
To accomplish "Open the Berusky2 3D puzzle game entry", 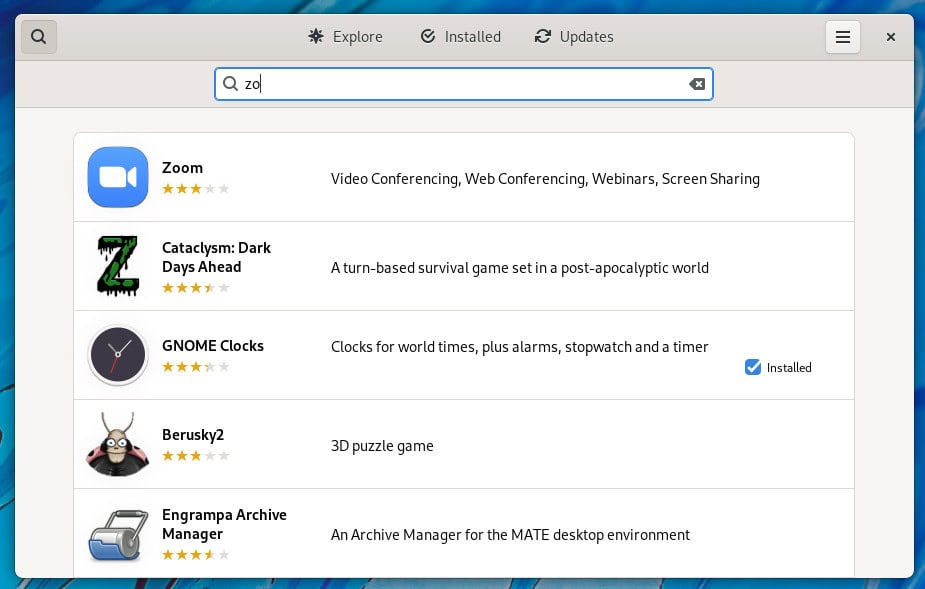I will (x=464, y=444).
